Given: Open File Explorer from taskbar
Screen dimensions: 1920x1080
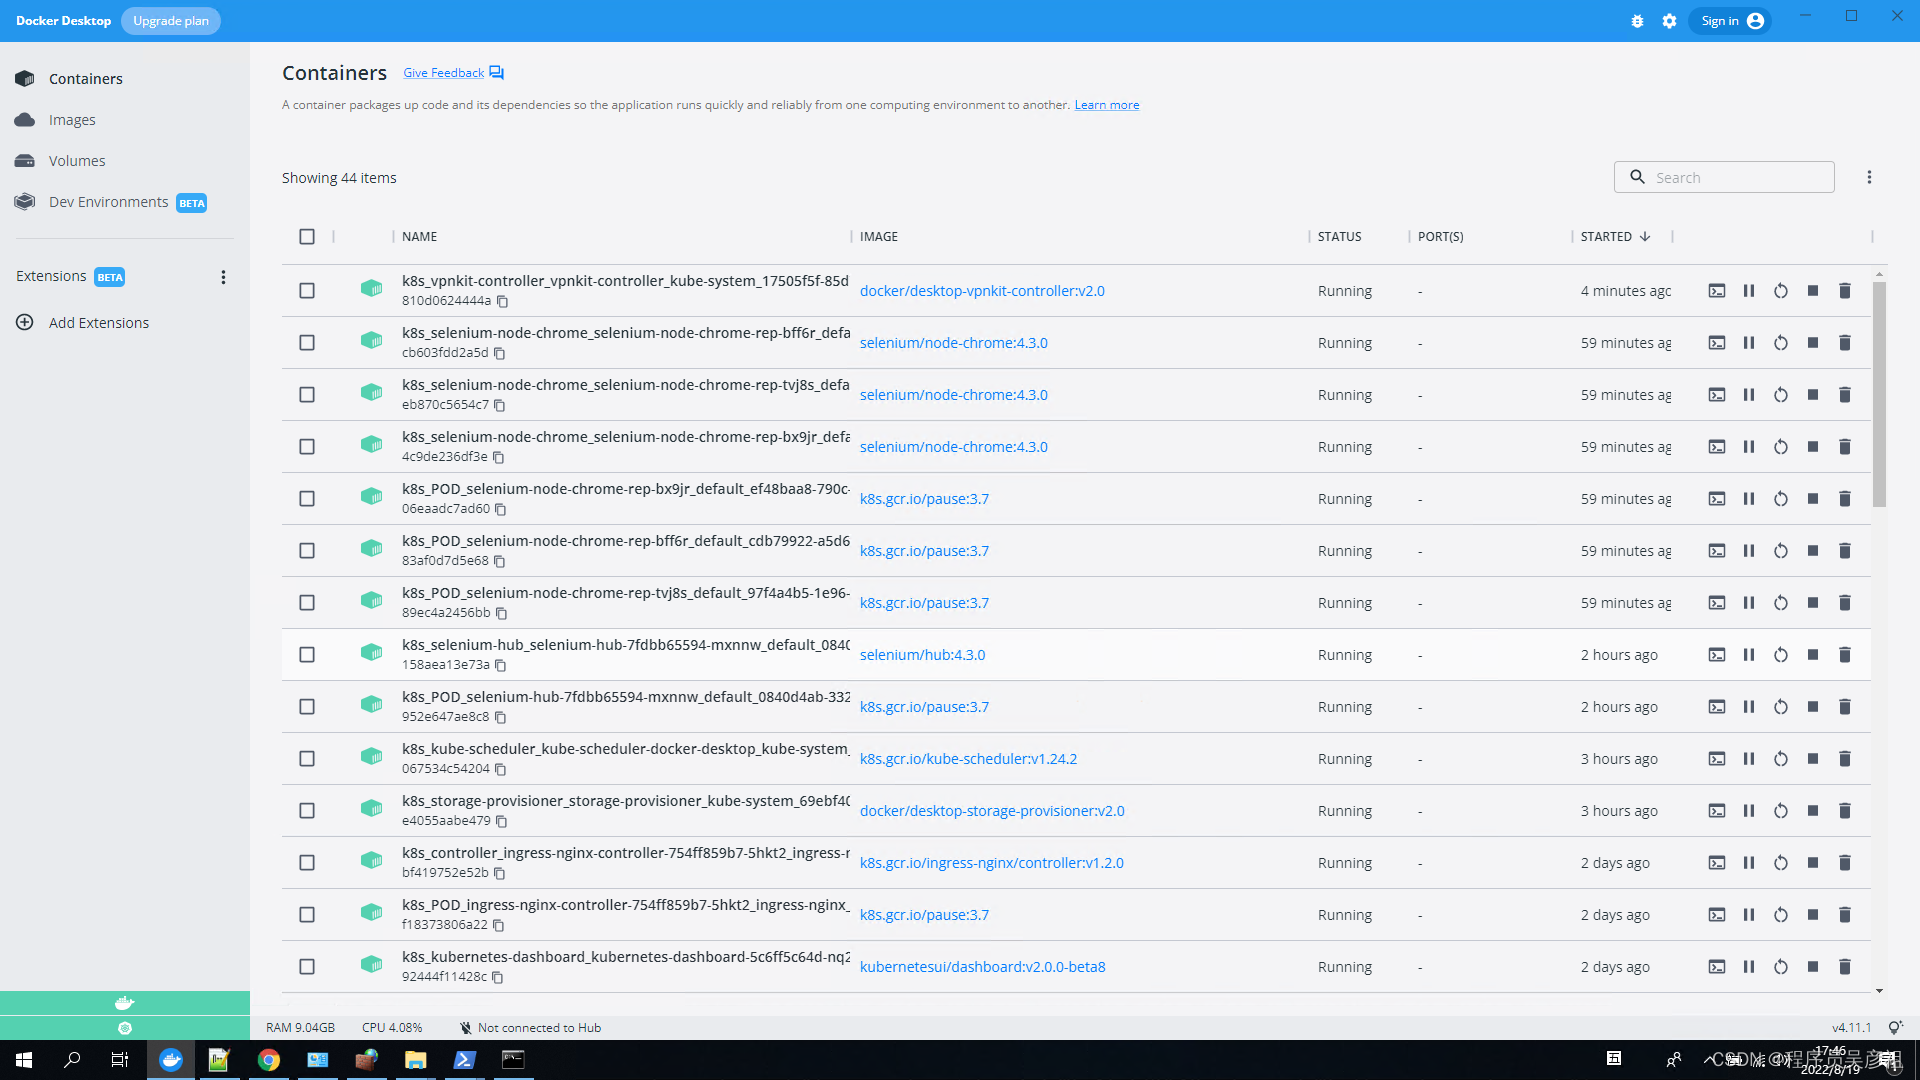Looking at the screenshot, I should 415,1060.
